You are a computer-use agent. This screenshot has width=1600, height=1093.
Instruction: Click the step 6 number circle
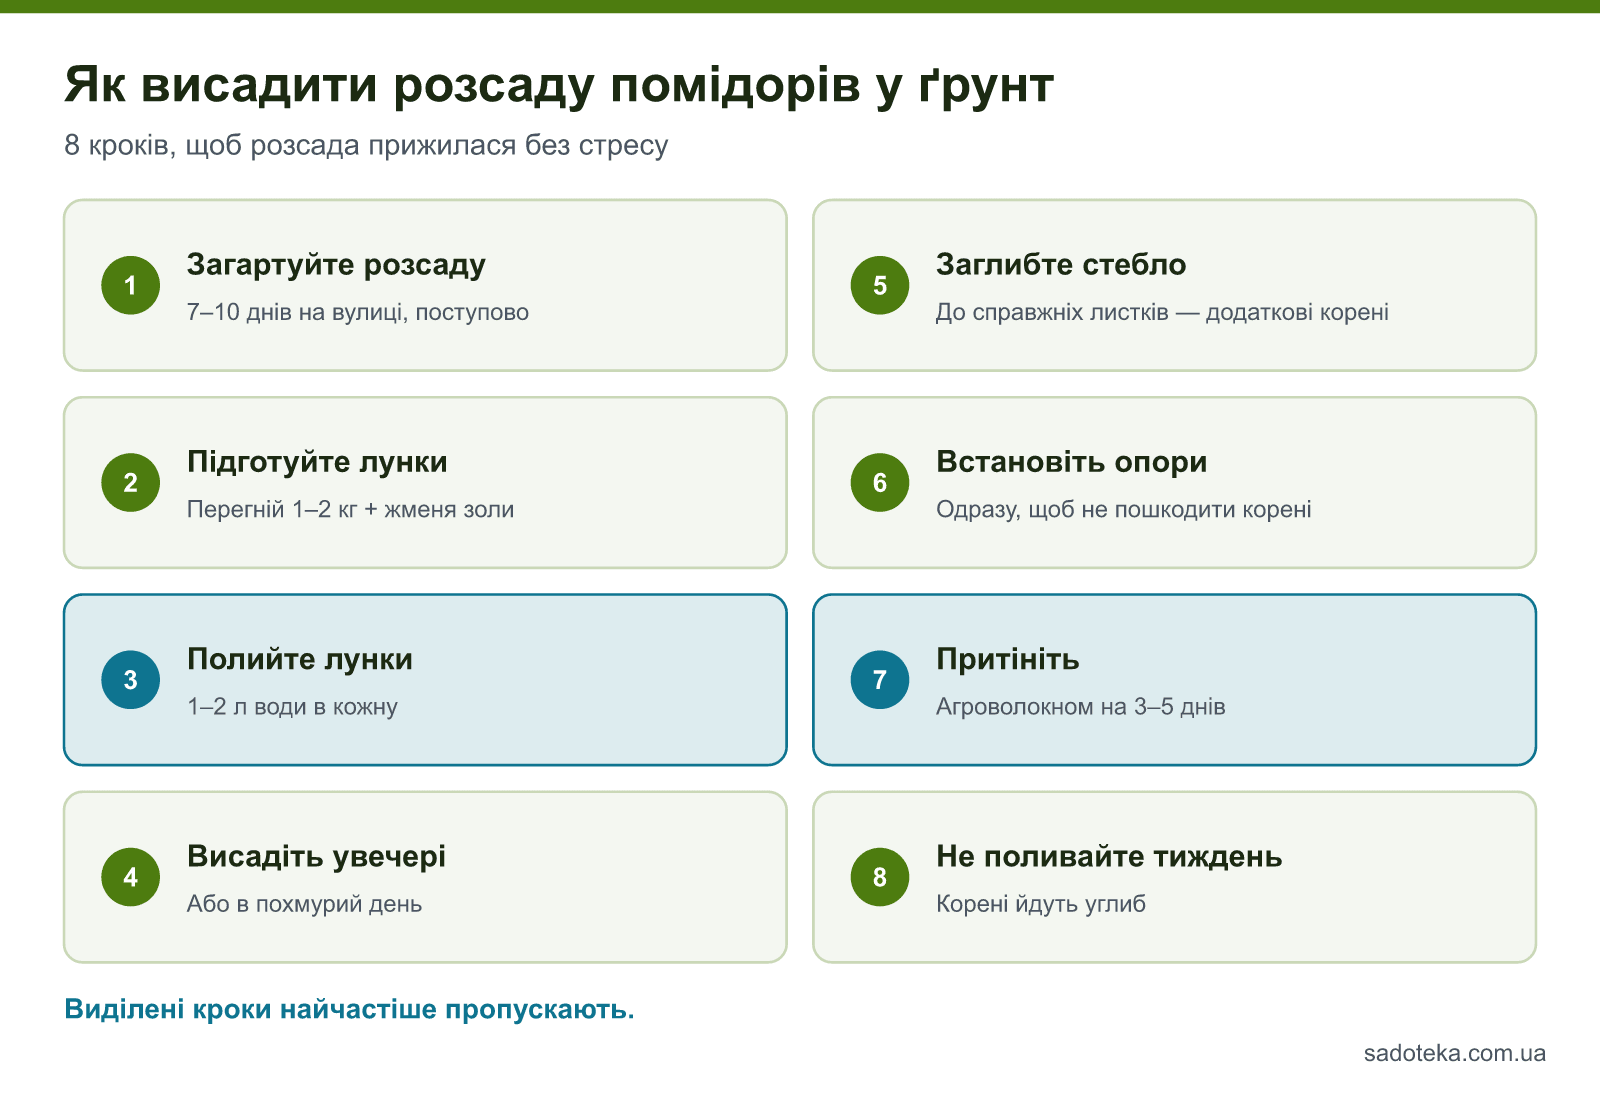pos(880,482)
